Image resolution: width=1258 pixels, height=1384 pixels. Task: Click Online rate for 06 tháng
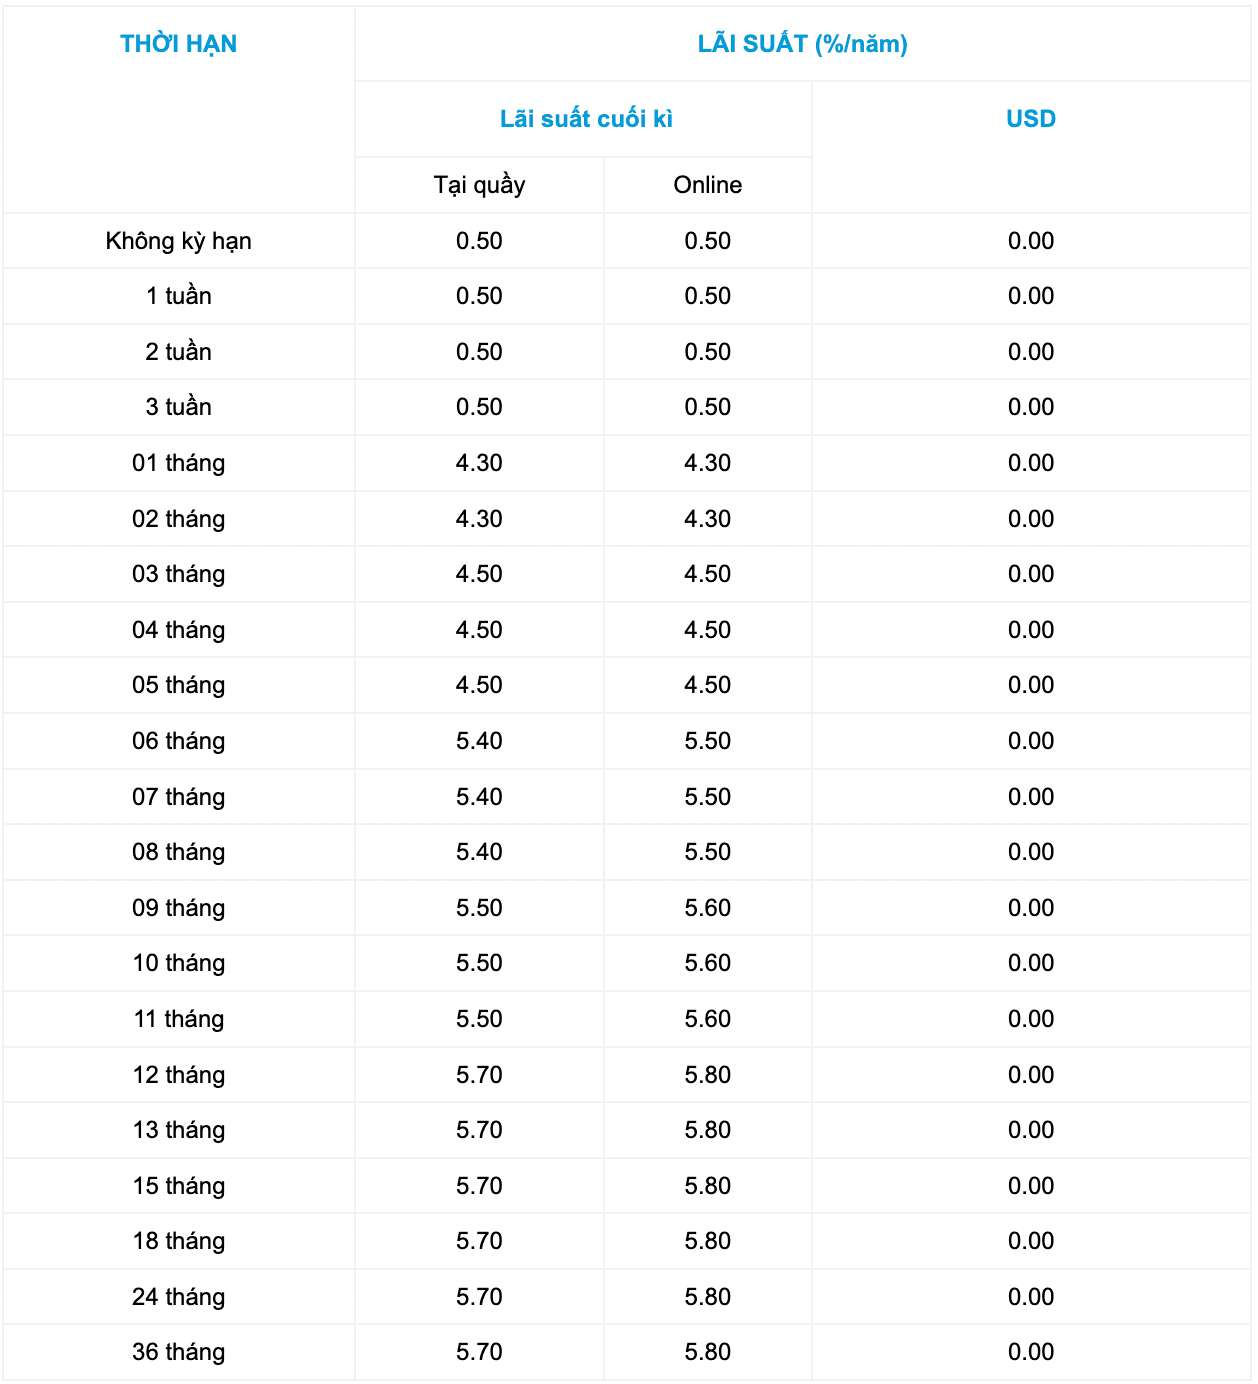coord(707,741)
